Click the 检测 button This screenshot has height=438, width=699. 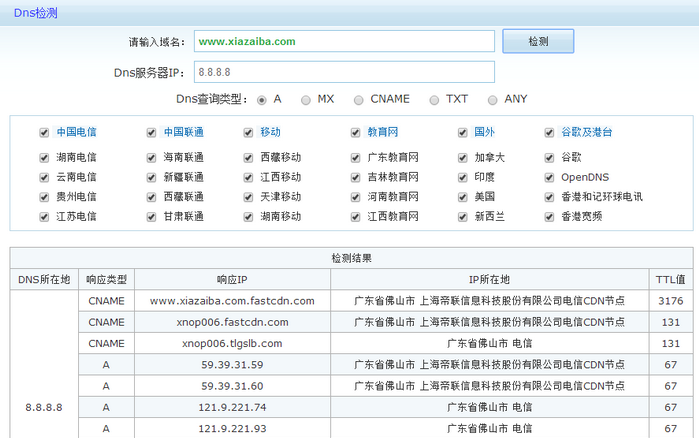[x=538, y=41]
